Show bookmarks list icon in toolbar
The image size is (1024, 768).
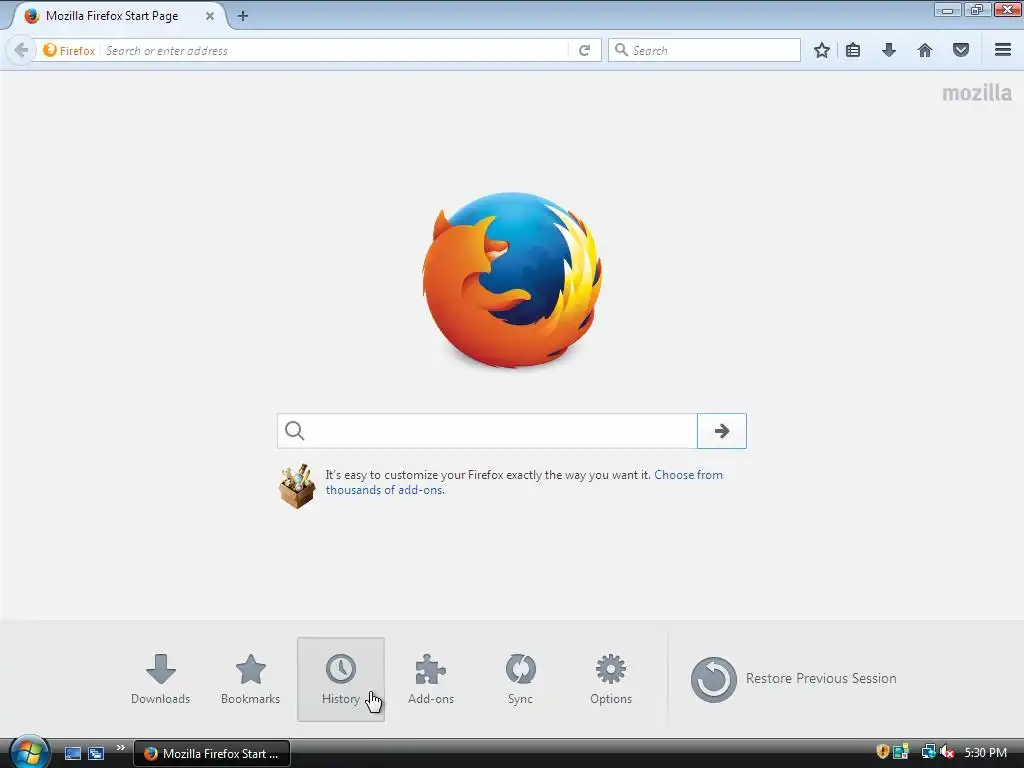tap(853, 50)
